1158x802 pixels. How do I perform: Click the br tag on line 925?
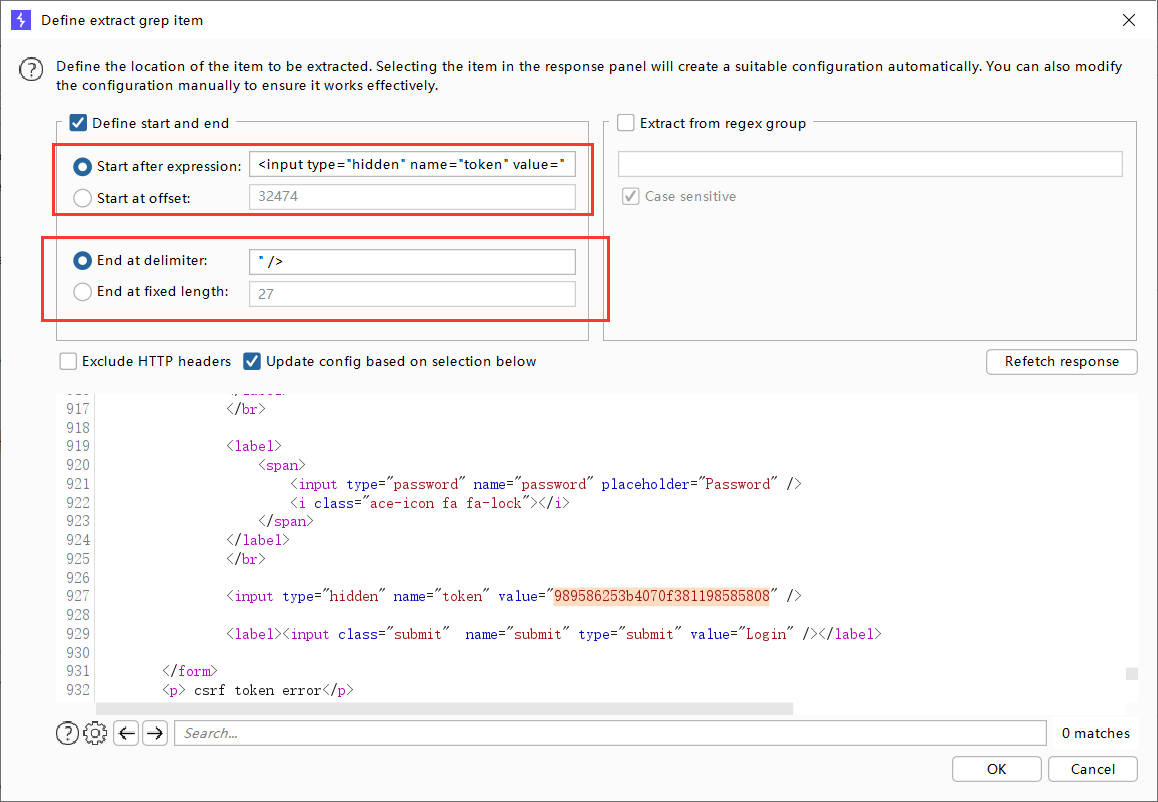(x=246, y=559)
